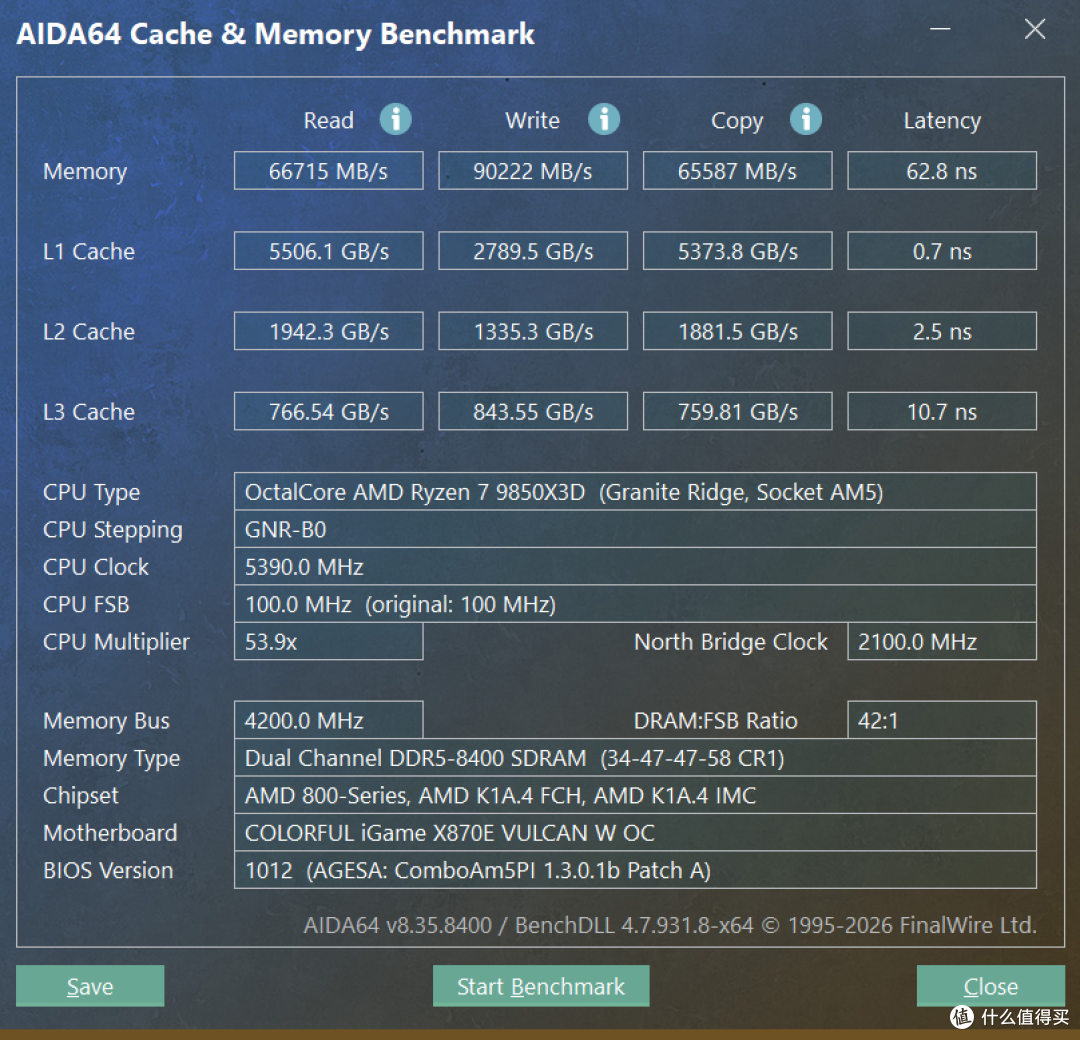The image size is (1080, 1040).
Task: Click the Motherboard field COLORFUL iGame X870E
Action: (635, 833)
